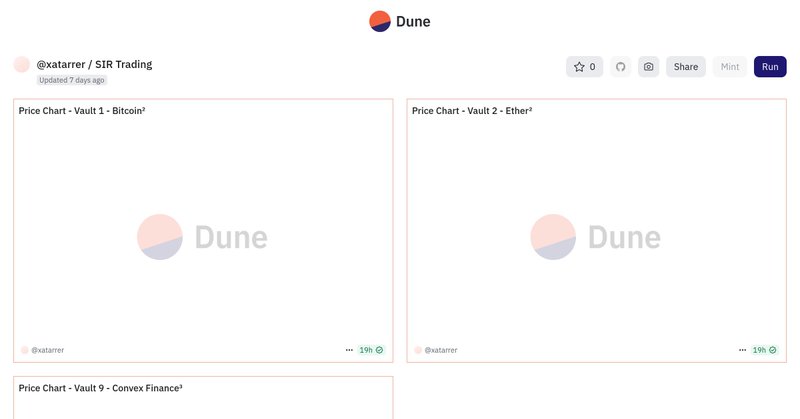Open the three-dot menu on Bitcoin² chart
Image resolution: width=800 pixels, height=419 pixels.
click(349, 350)
